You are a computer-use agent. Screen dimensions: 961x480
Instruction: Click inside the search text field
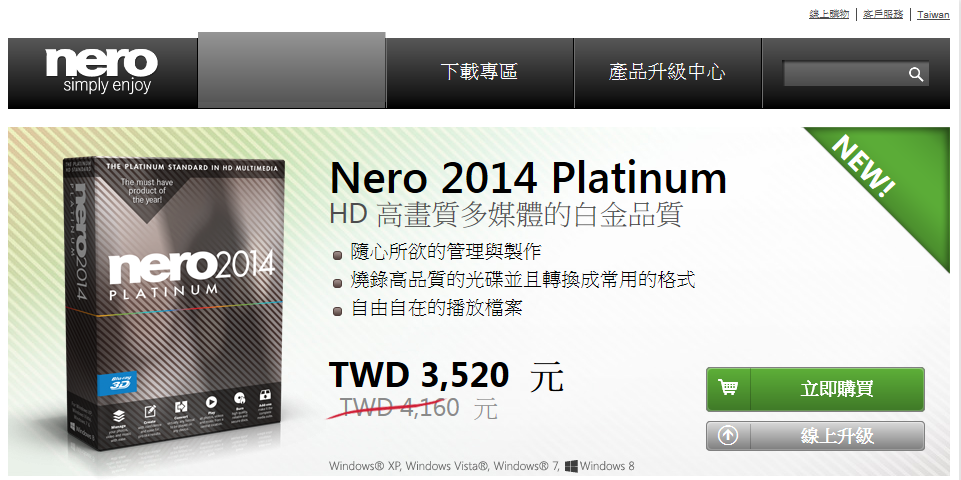click(x=845, y=74)
